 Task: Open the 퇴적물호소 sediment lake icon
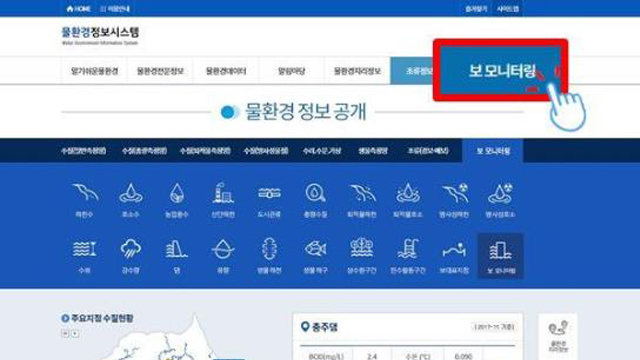pyautogui.click(x=408, y=200)
